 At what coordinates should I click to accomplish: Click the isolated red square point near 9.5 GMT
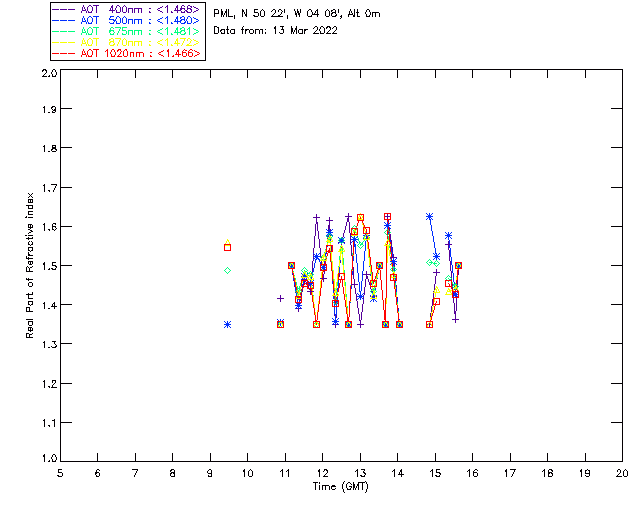coord(228,247)
